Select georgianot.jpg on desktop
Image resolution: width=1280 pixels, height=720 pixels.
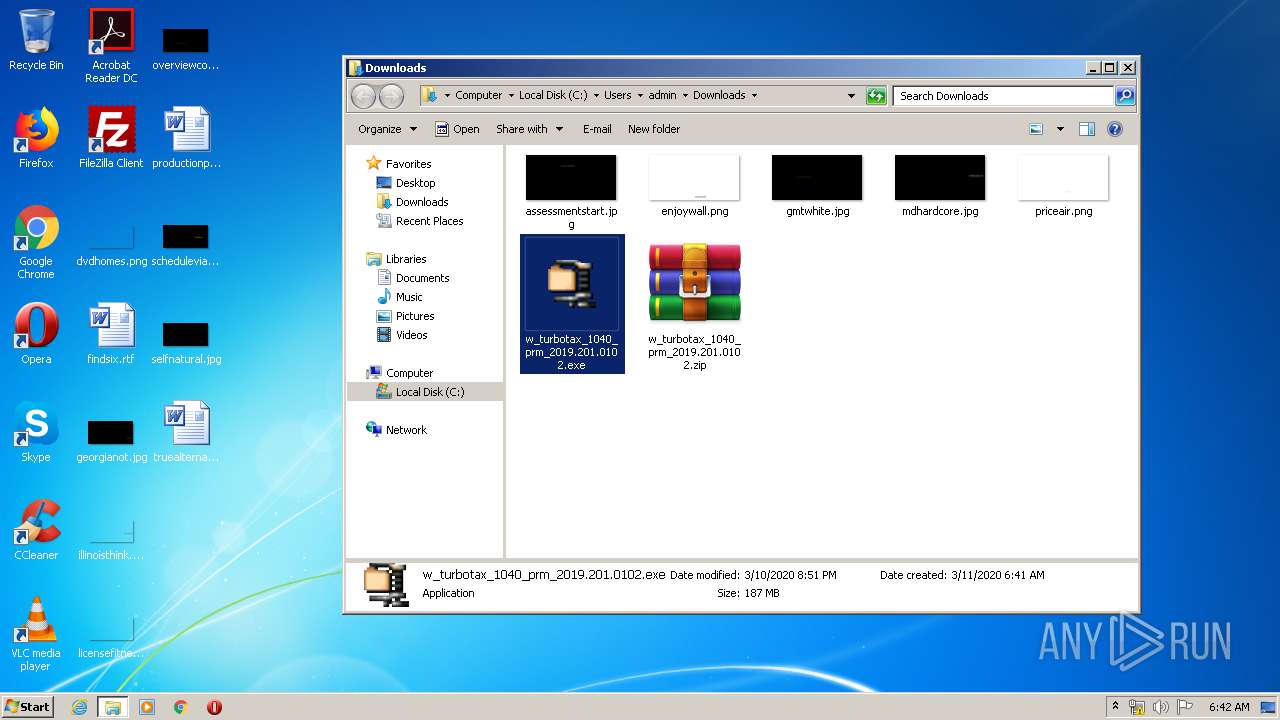point(111,440)
